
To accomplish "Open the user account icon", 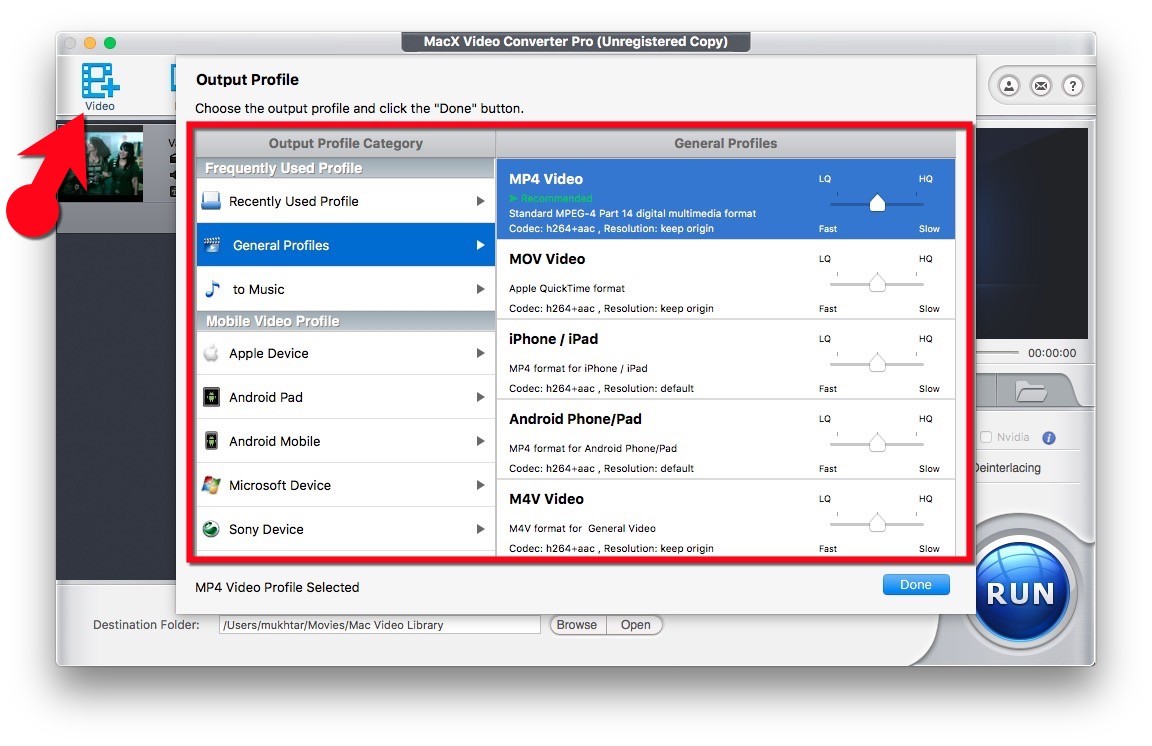I will 1009,86.
